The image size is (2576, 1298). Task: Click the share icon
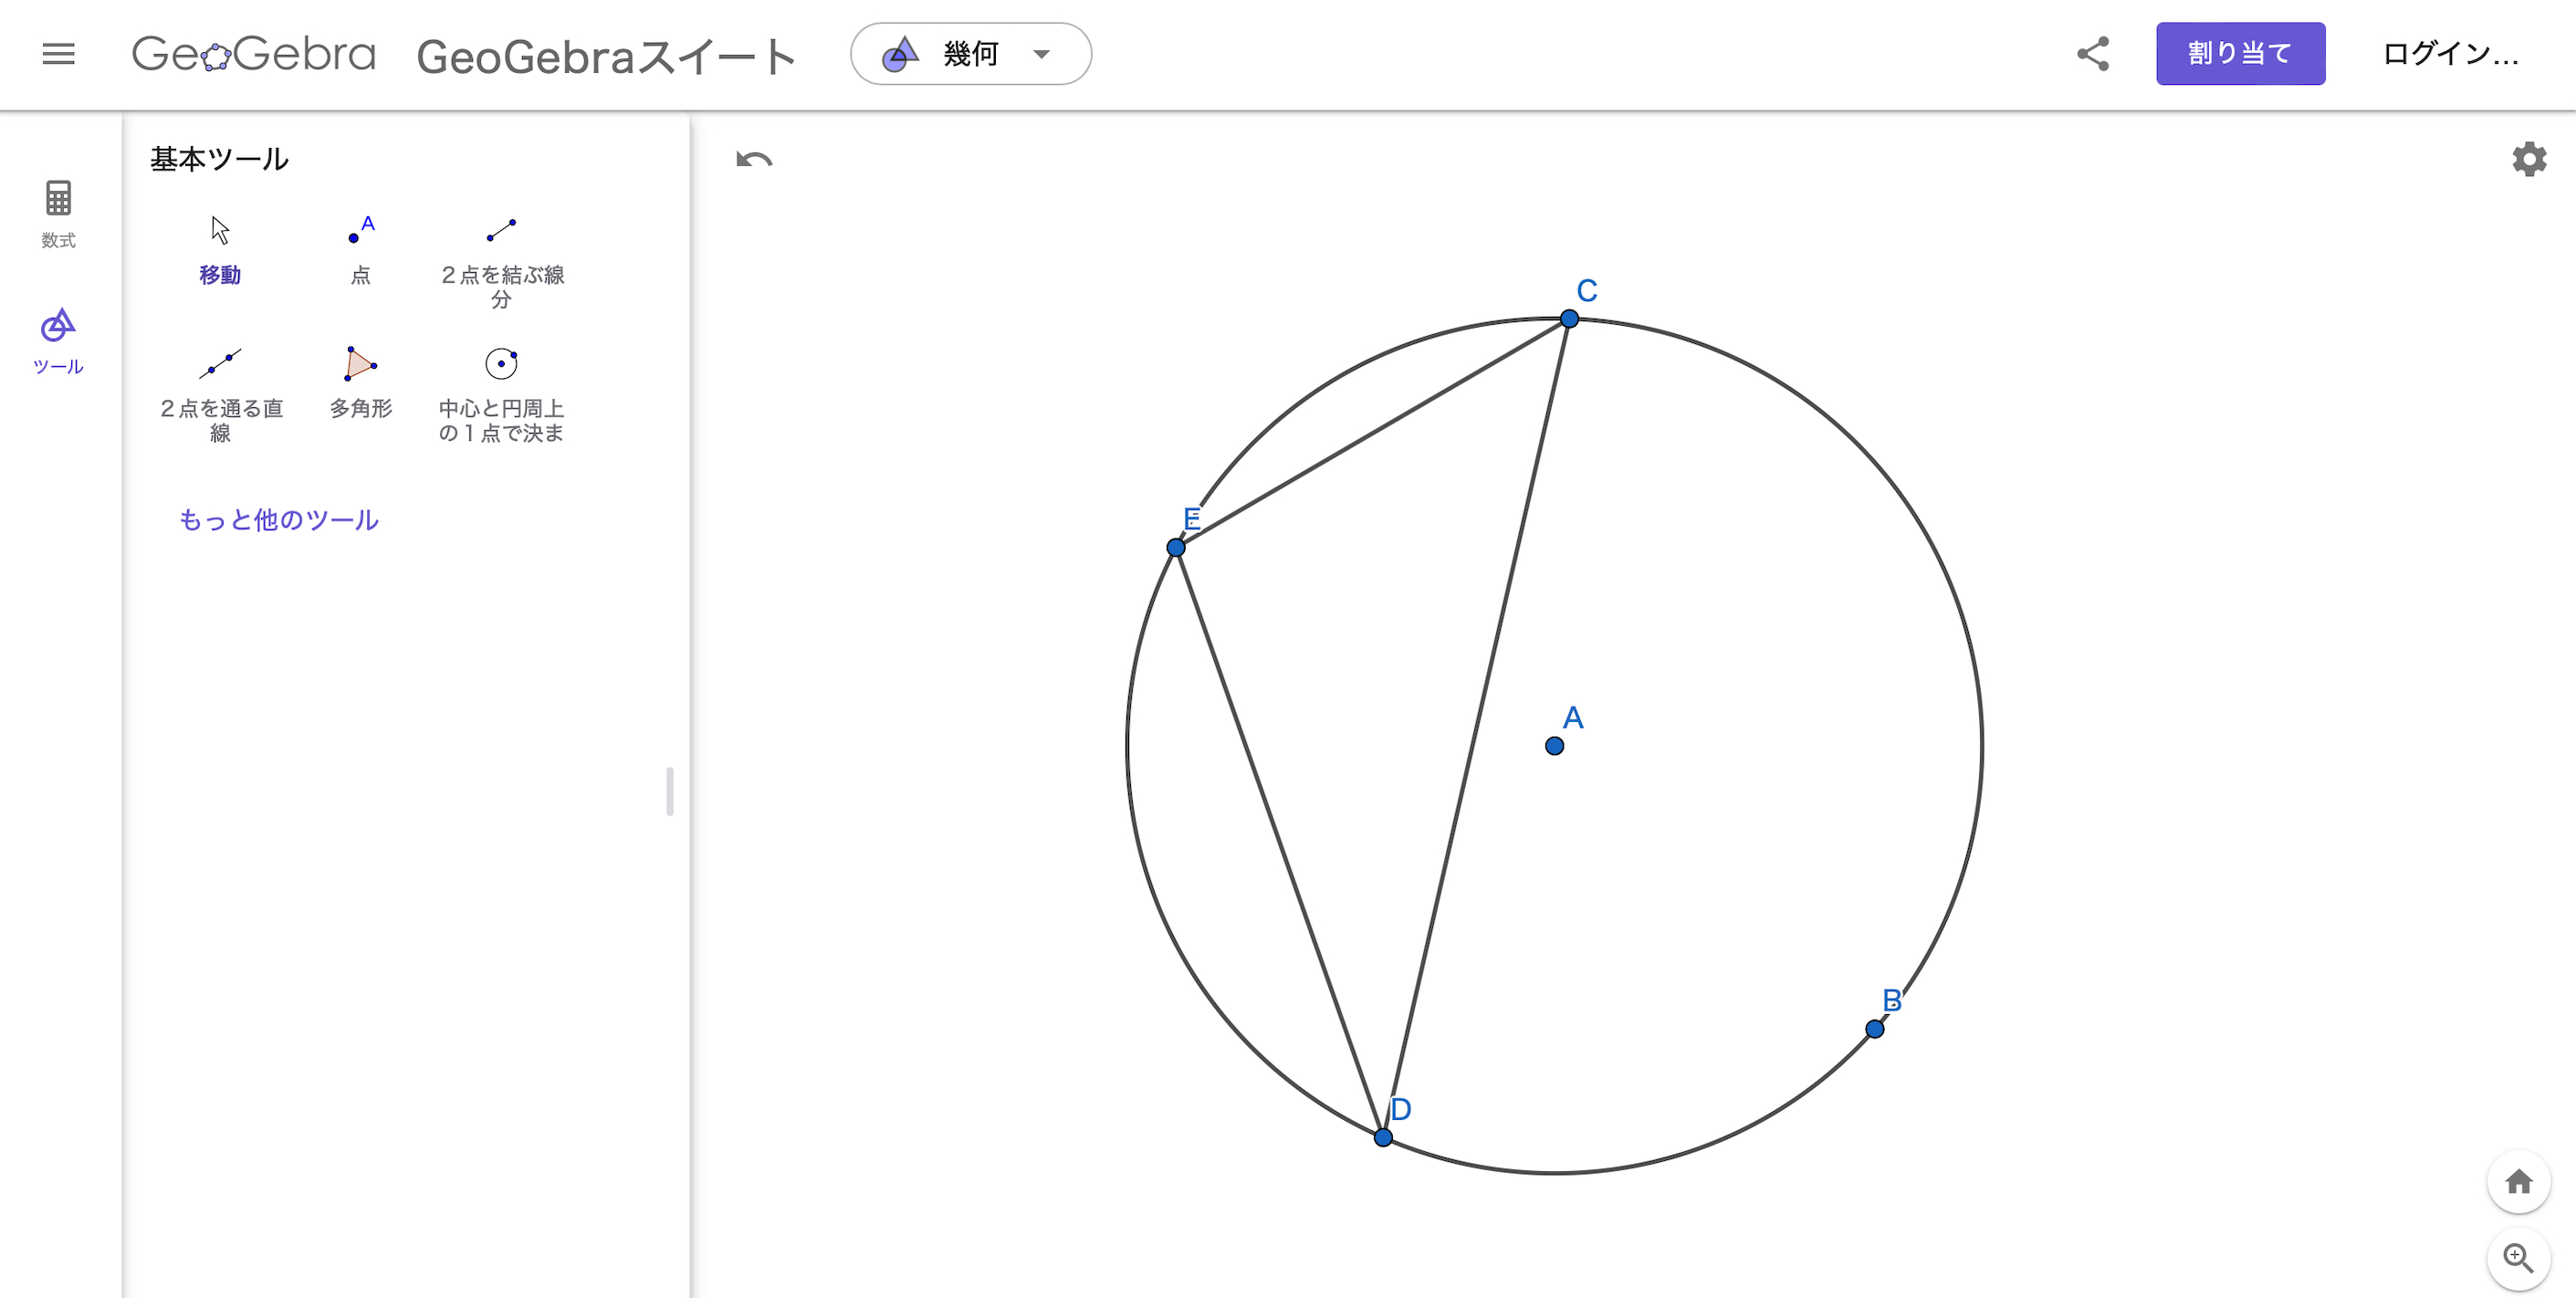pyautogui.click(x=2093, y=54)
